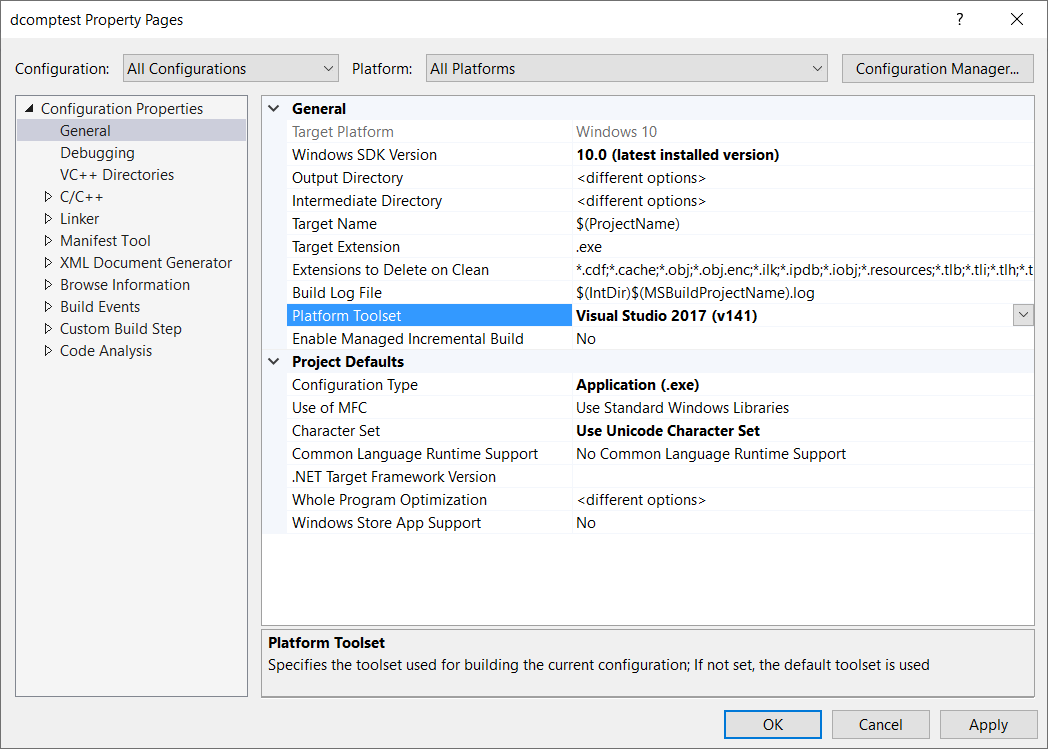
Task: Expand the Linker tree node
Action: point(48,219)
